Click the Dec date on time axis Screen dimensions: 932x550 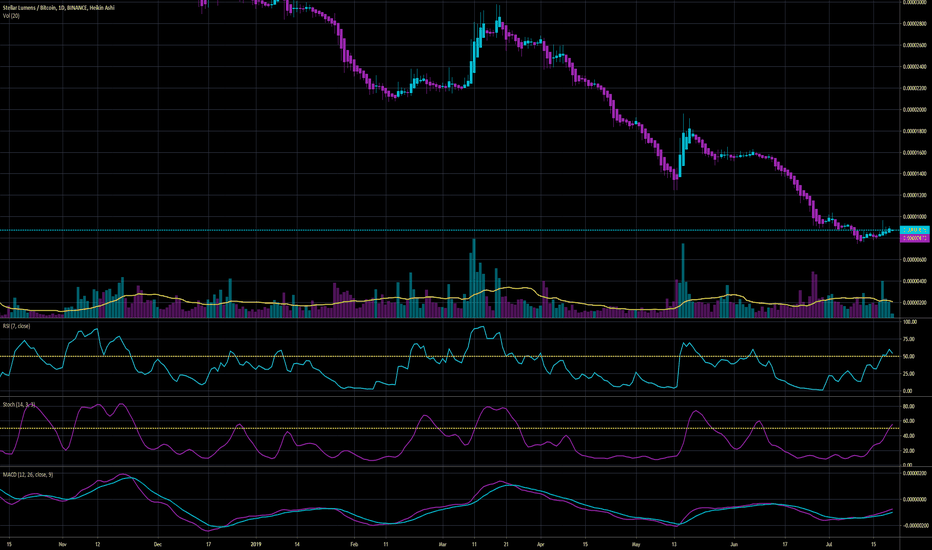[158, 544]
